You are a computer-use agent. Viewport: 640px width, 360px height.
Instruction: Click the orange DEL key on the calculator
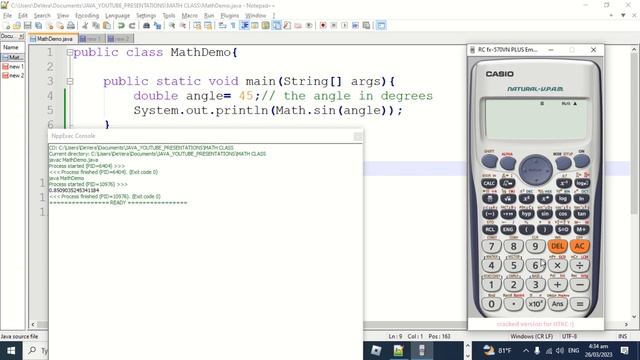[558, 246]
